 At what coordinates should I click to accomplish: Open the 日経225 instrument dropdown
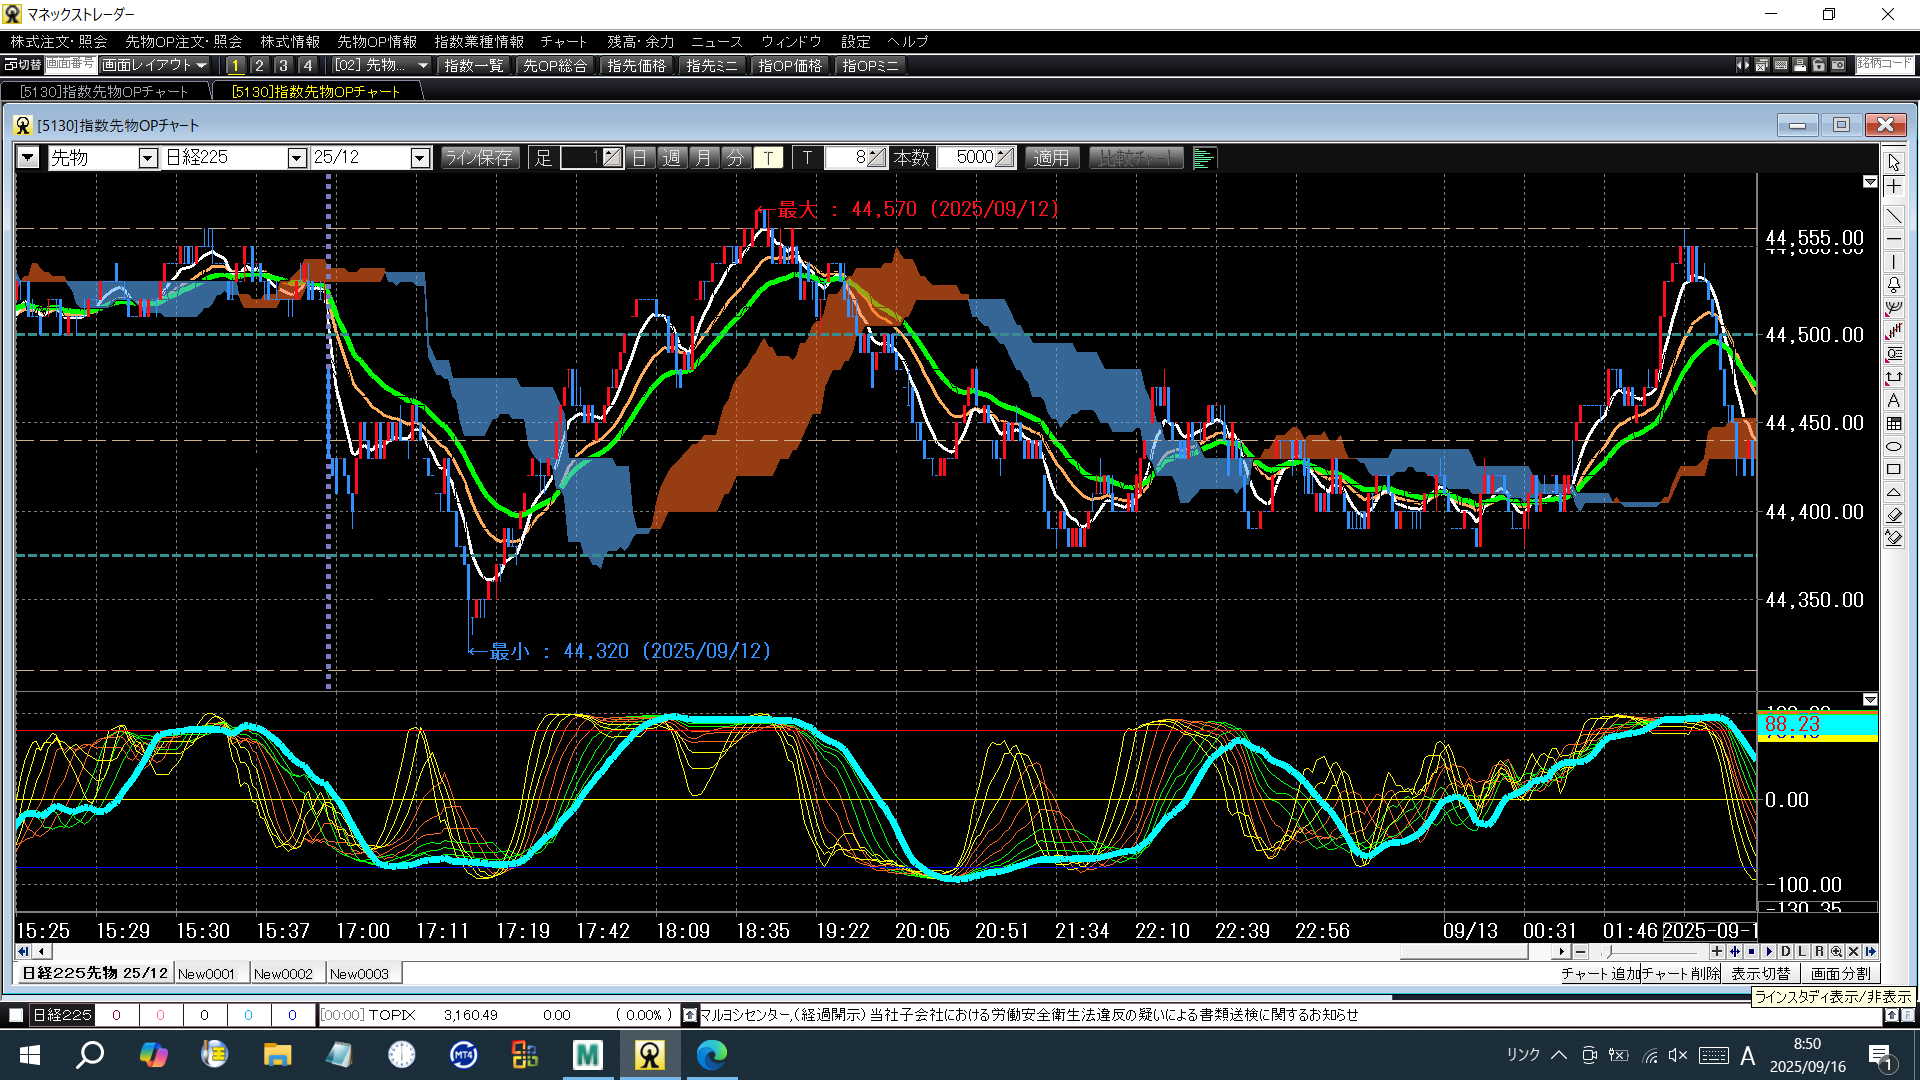pos(296,158)
